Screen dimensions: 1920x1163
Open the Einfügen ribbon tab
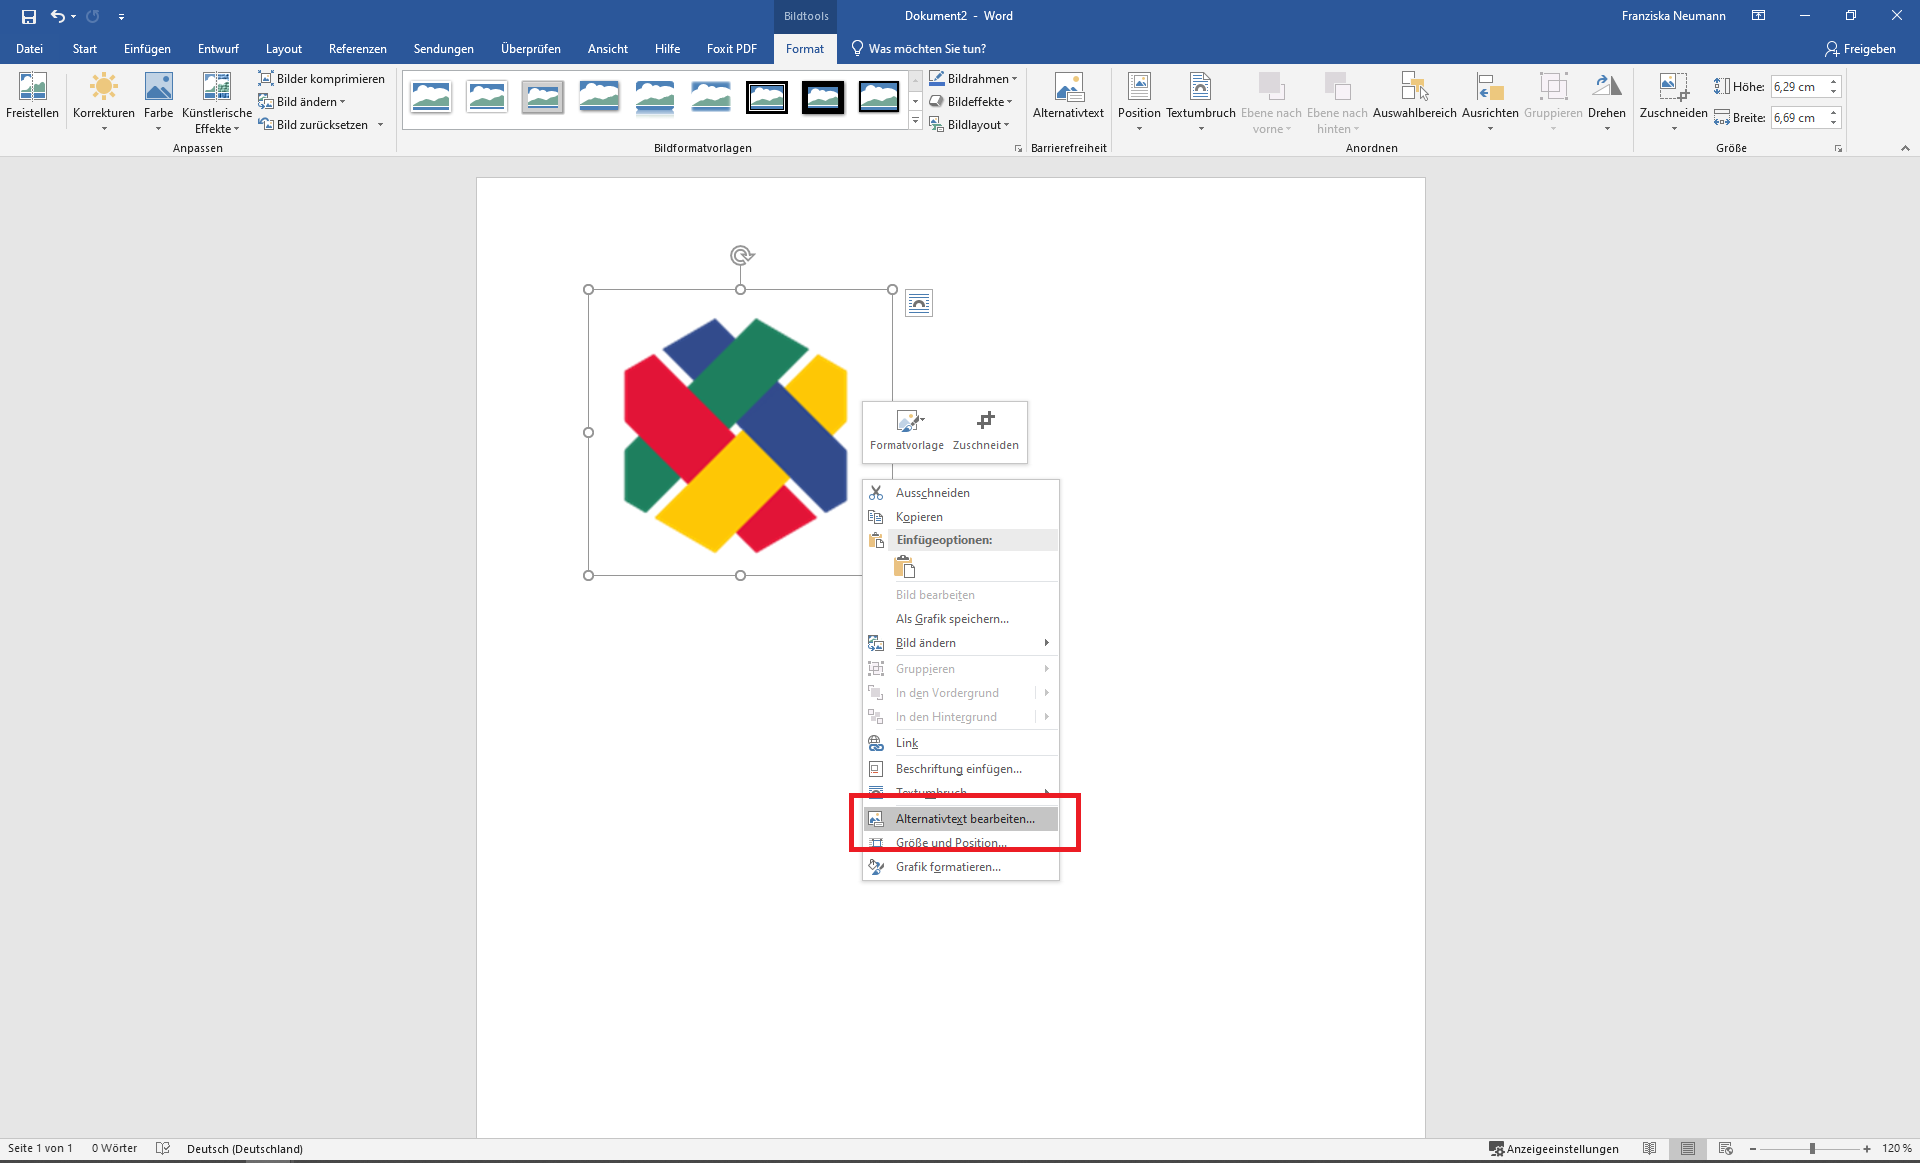(x=147, y=48)
